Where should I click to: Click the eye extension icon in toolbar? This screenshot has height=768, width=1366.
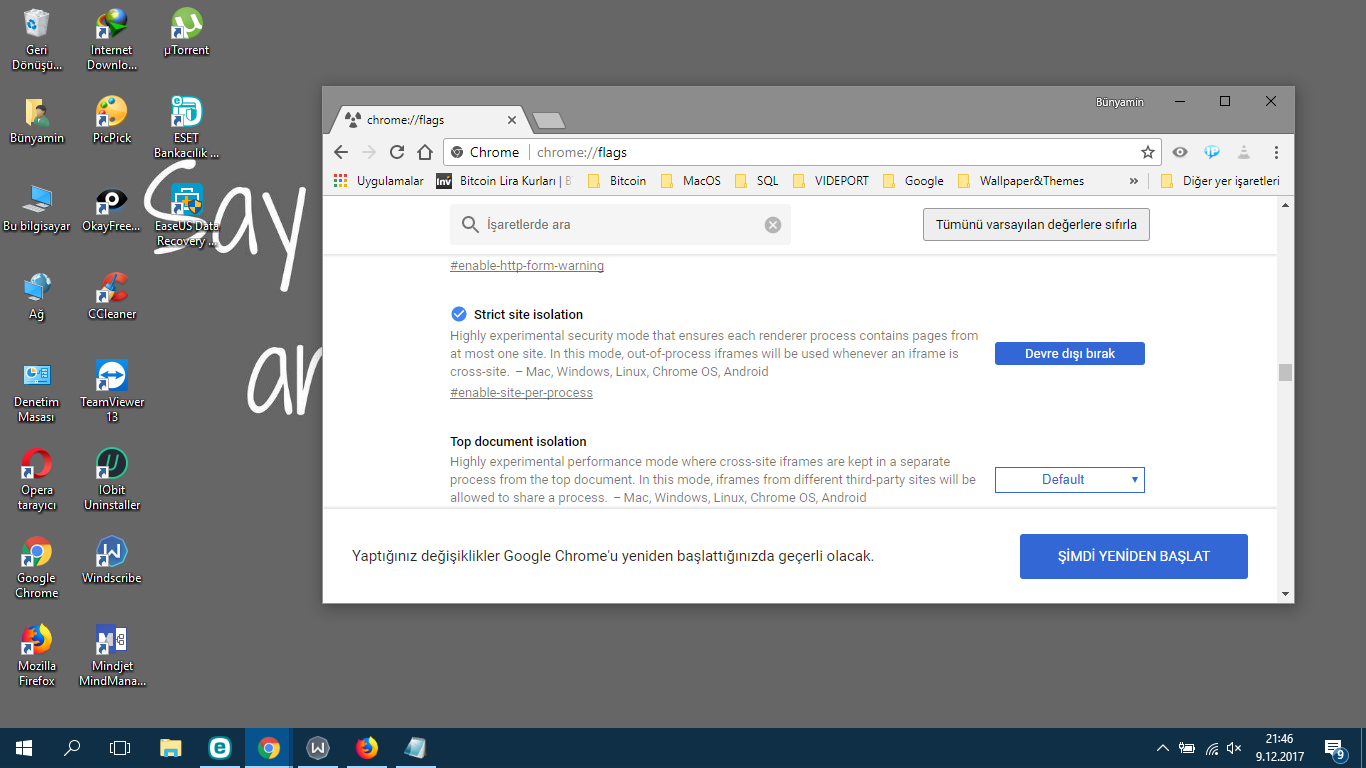(x=1180, y=152)
